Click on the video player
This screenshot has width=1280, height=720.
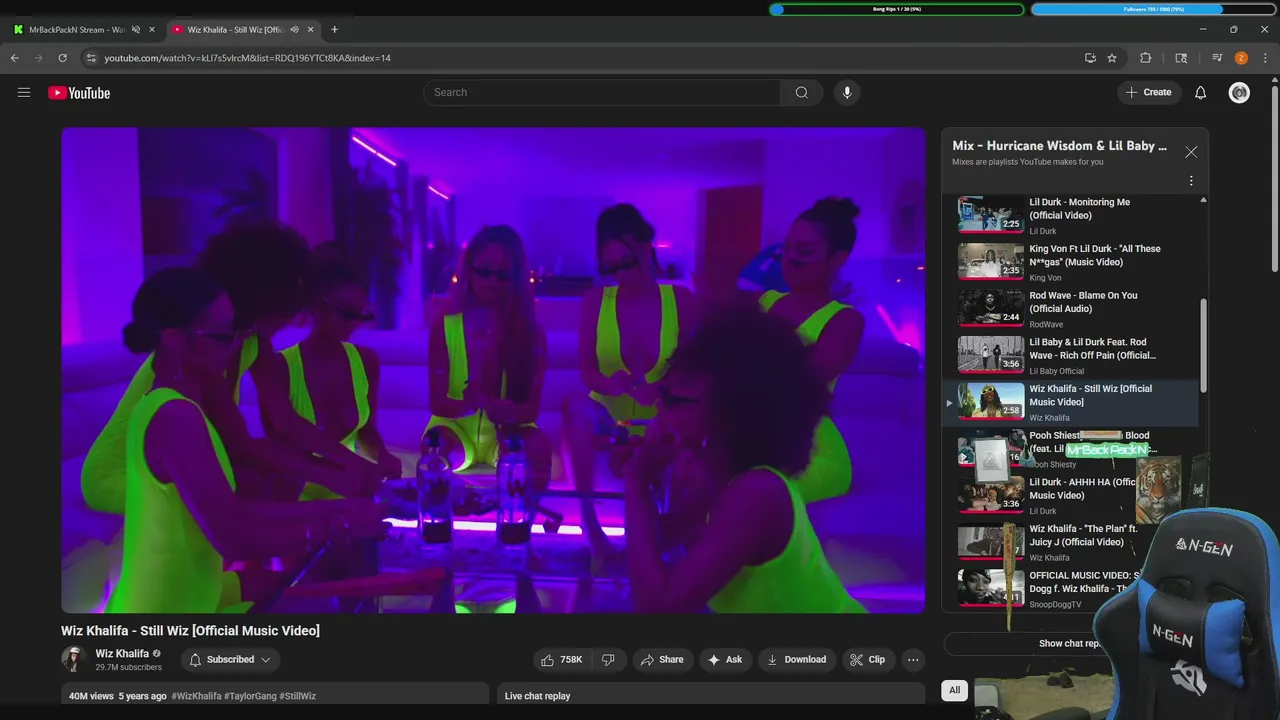tap(493, 370)
